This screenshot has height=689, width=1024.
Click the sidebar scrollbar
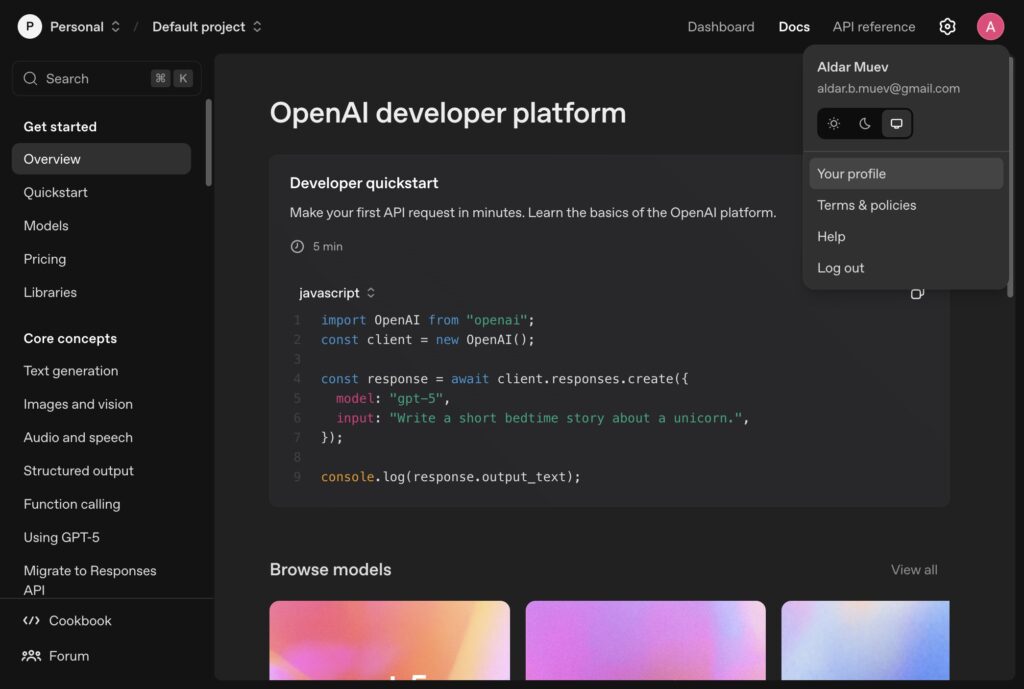pos(208,142)
